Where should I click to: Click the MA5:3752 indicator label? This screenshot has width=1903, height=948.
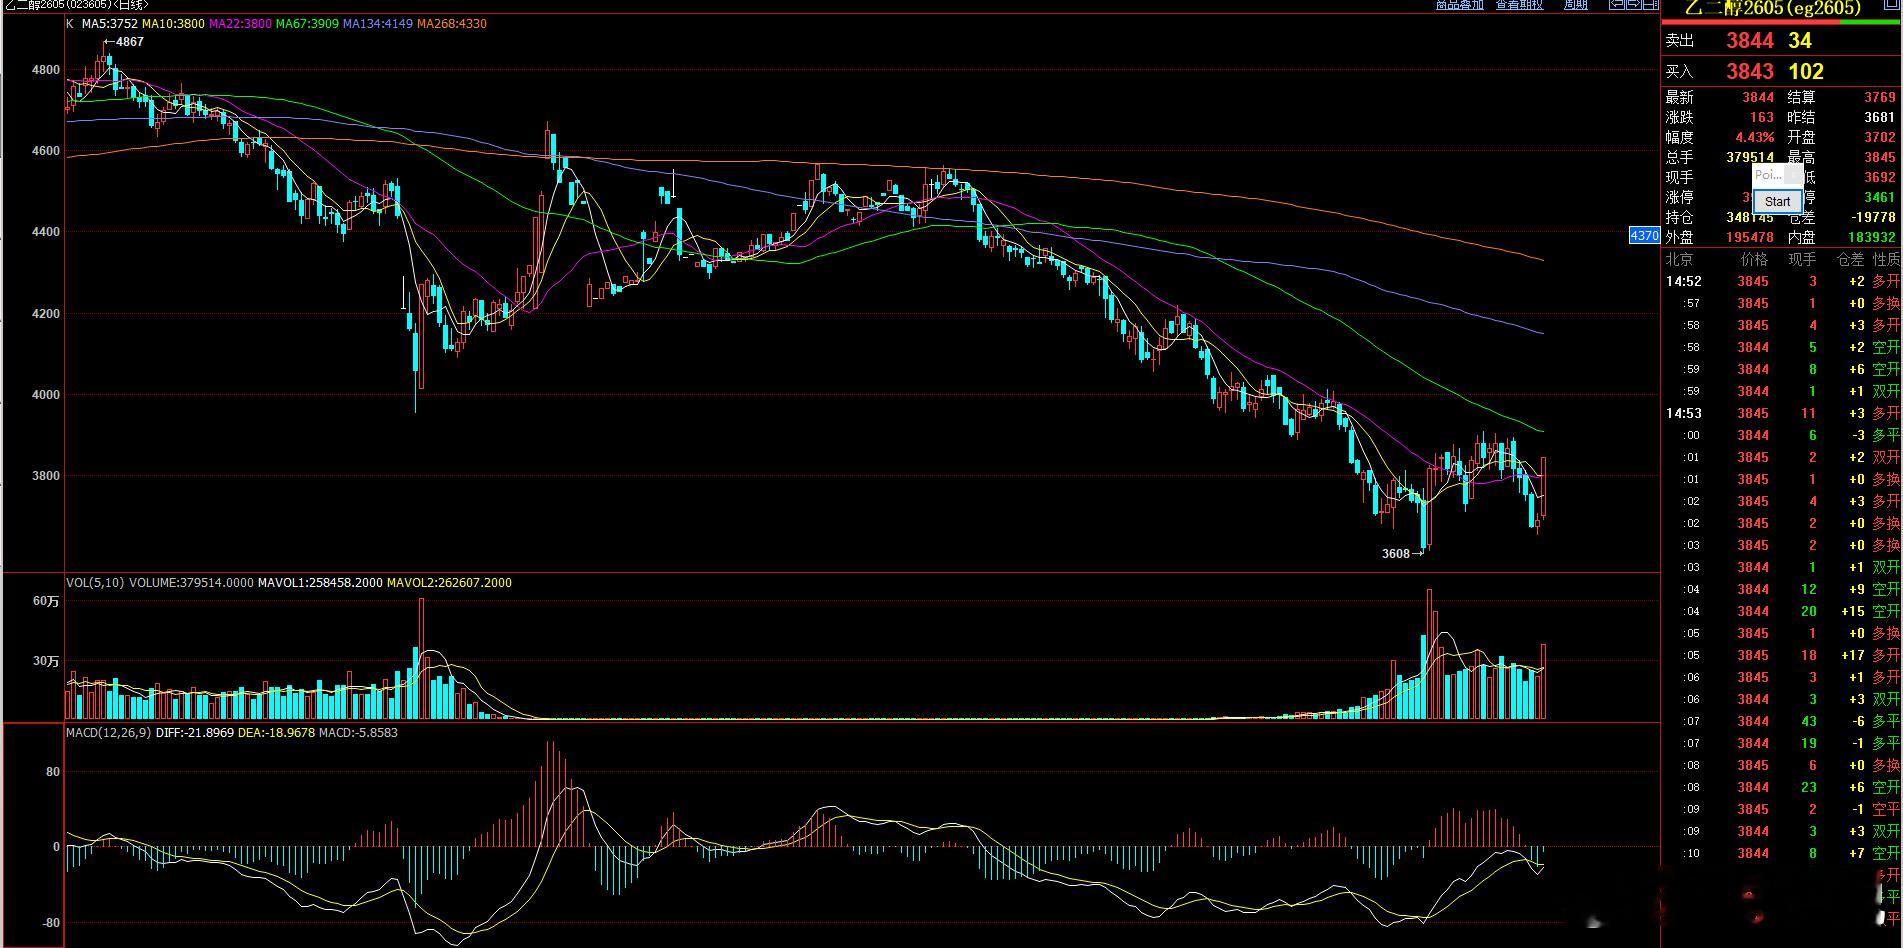pos(109,23)
